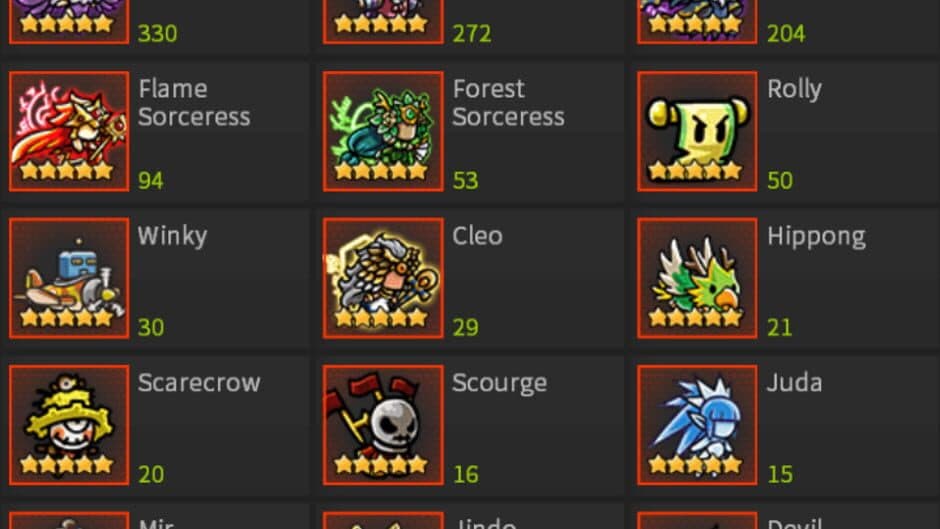Image resolution: width=940 pixels, height=529 pixels.
Task: Open the icon above the 204 count
Action: [697, 22]
